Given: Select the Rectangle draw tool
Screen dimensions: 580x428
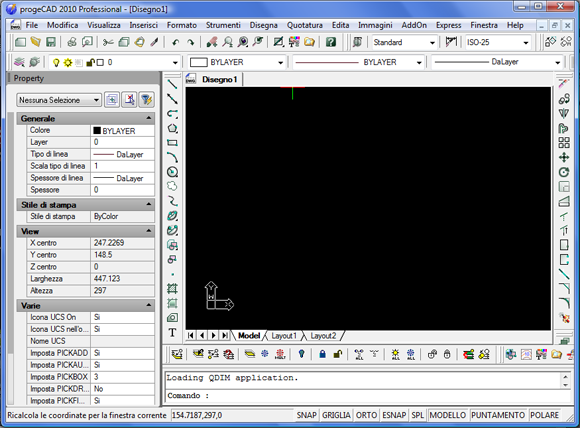Looking at the screenshot, I should [172, 143].
